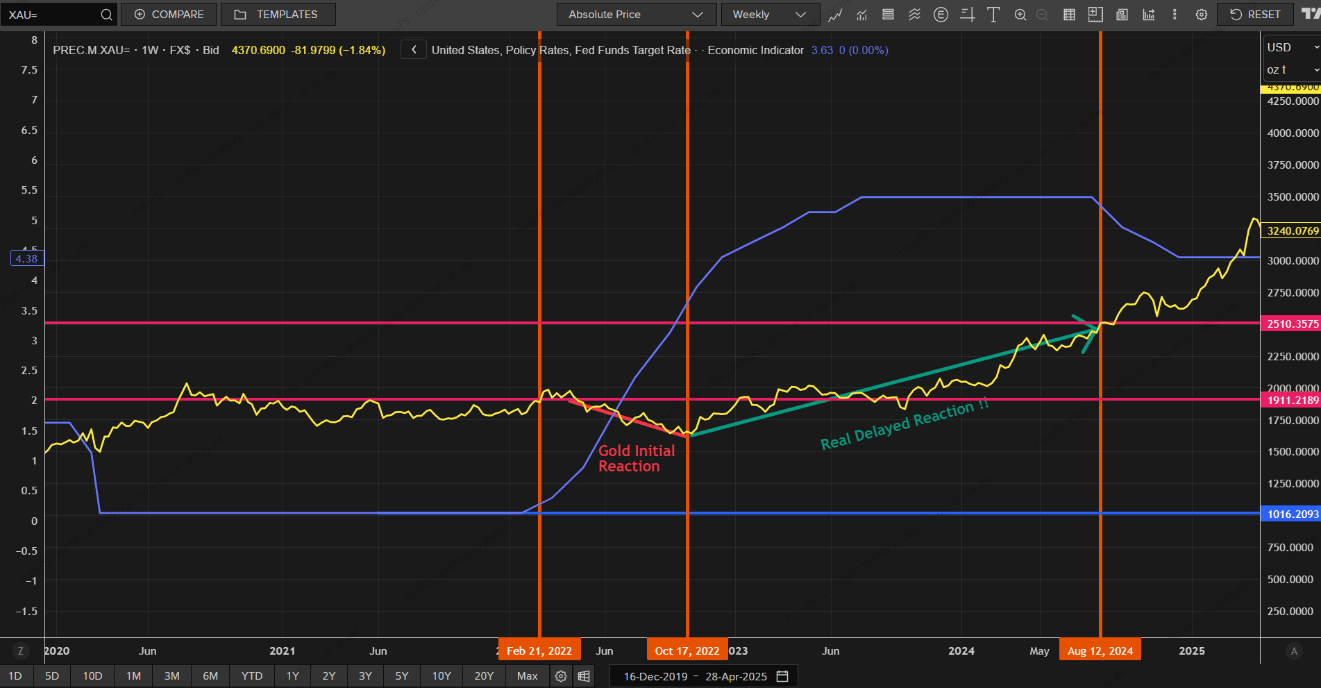The height and width of the screenshot is (688, 1321).
Task: Open the indicators bar-chart icon
Action: tap(861, 15)
